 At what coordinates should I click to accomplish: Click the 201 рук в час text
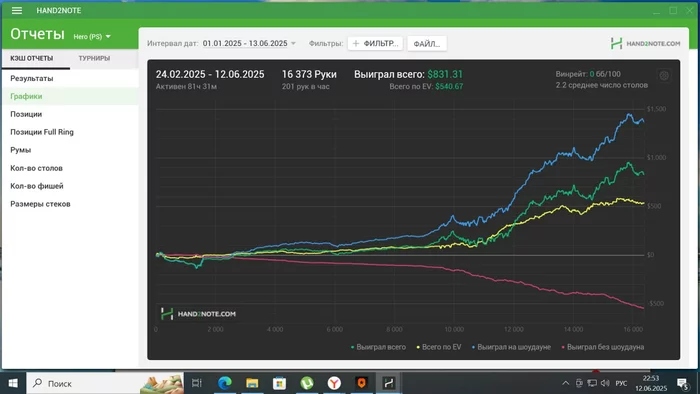coord(306,86)
